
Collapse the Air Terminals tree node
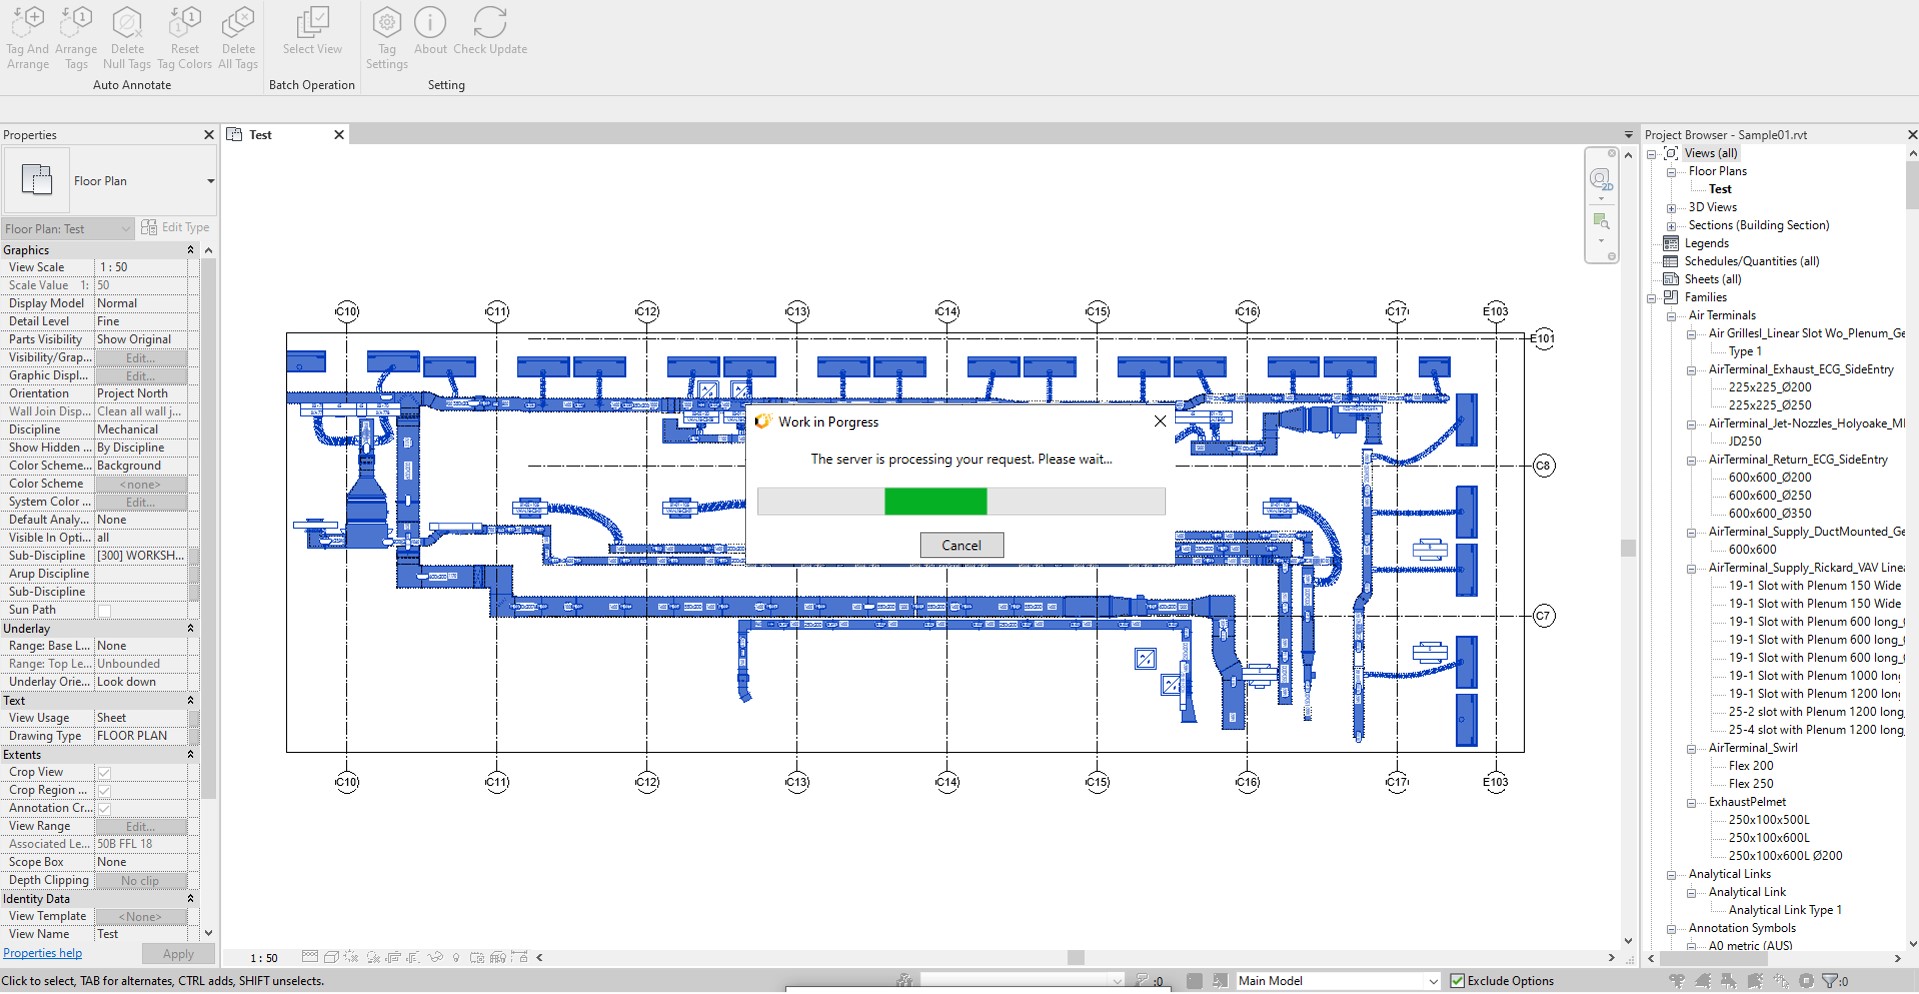(x=1671, y=316)
